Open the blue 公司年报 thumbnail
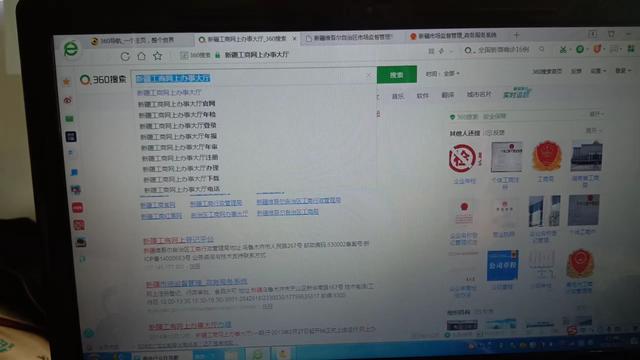640x360 pixels. (502, 265)
